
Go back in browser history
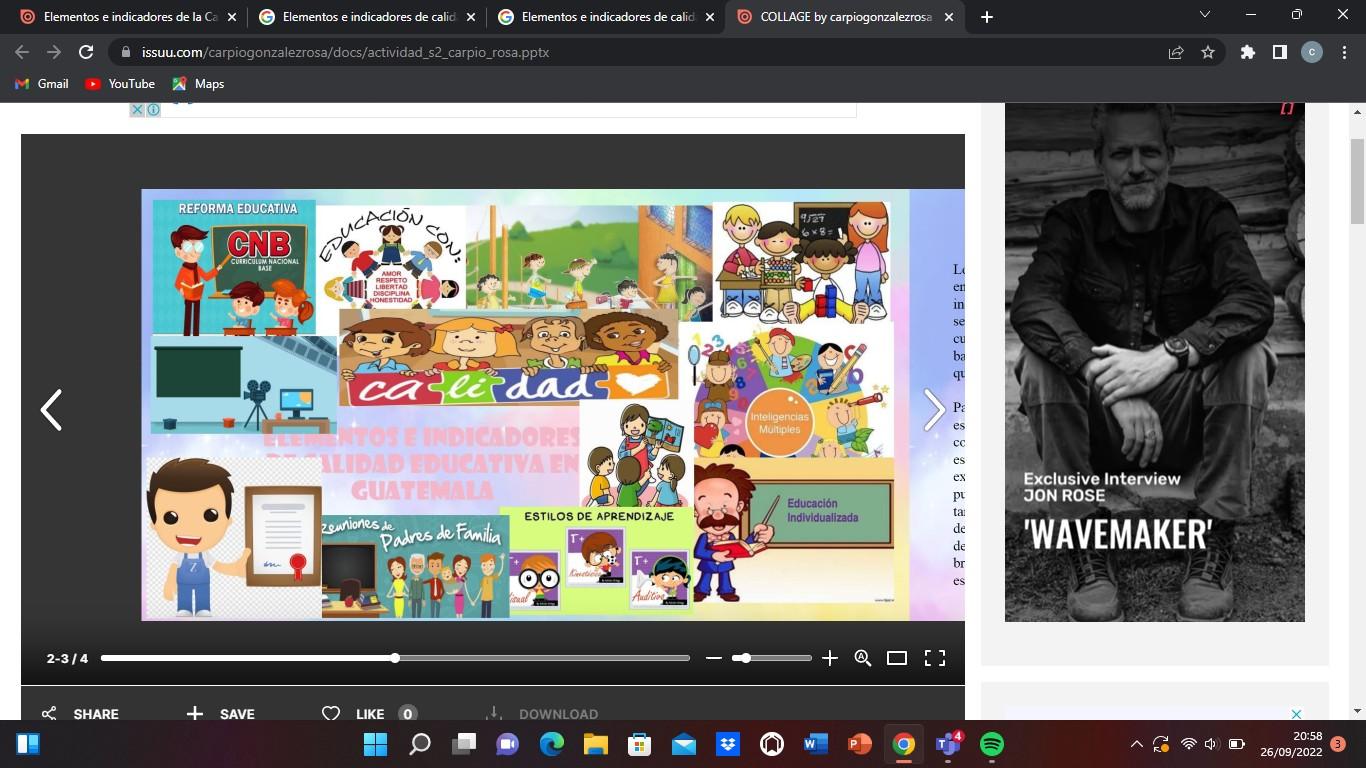22,53
